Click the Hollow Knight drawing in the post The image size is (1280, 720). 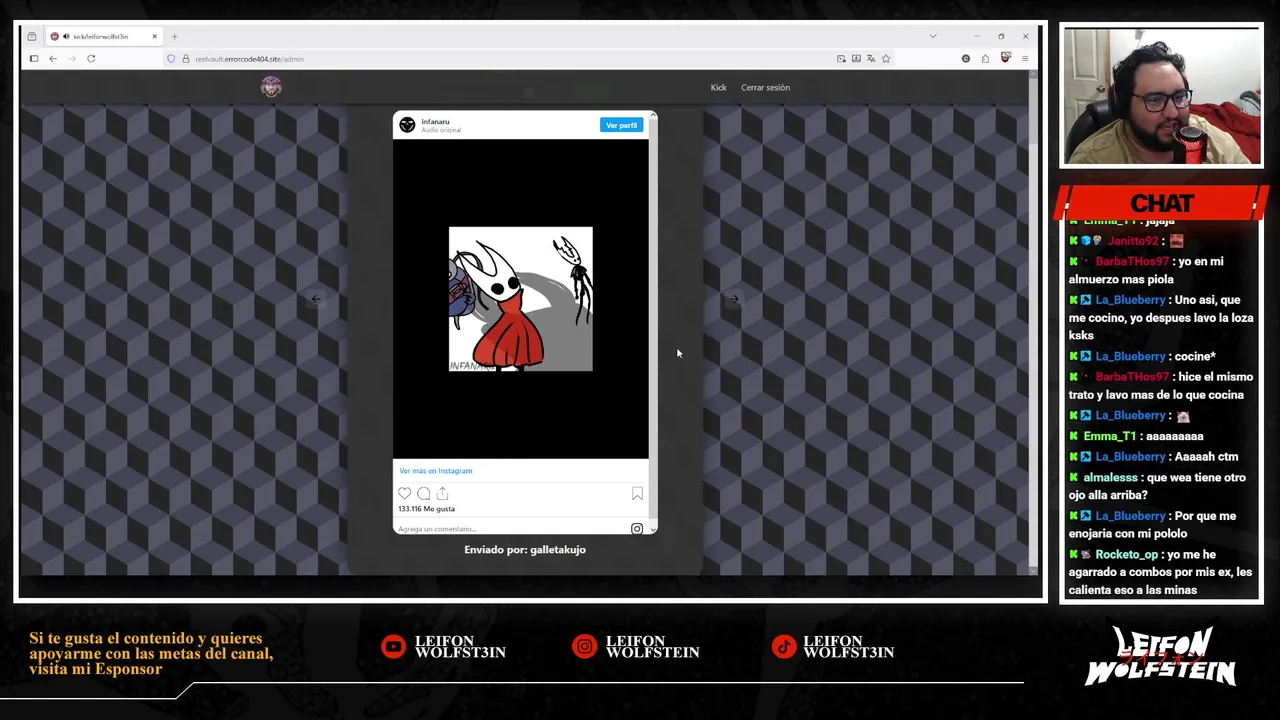520,299
